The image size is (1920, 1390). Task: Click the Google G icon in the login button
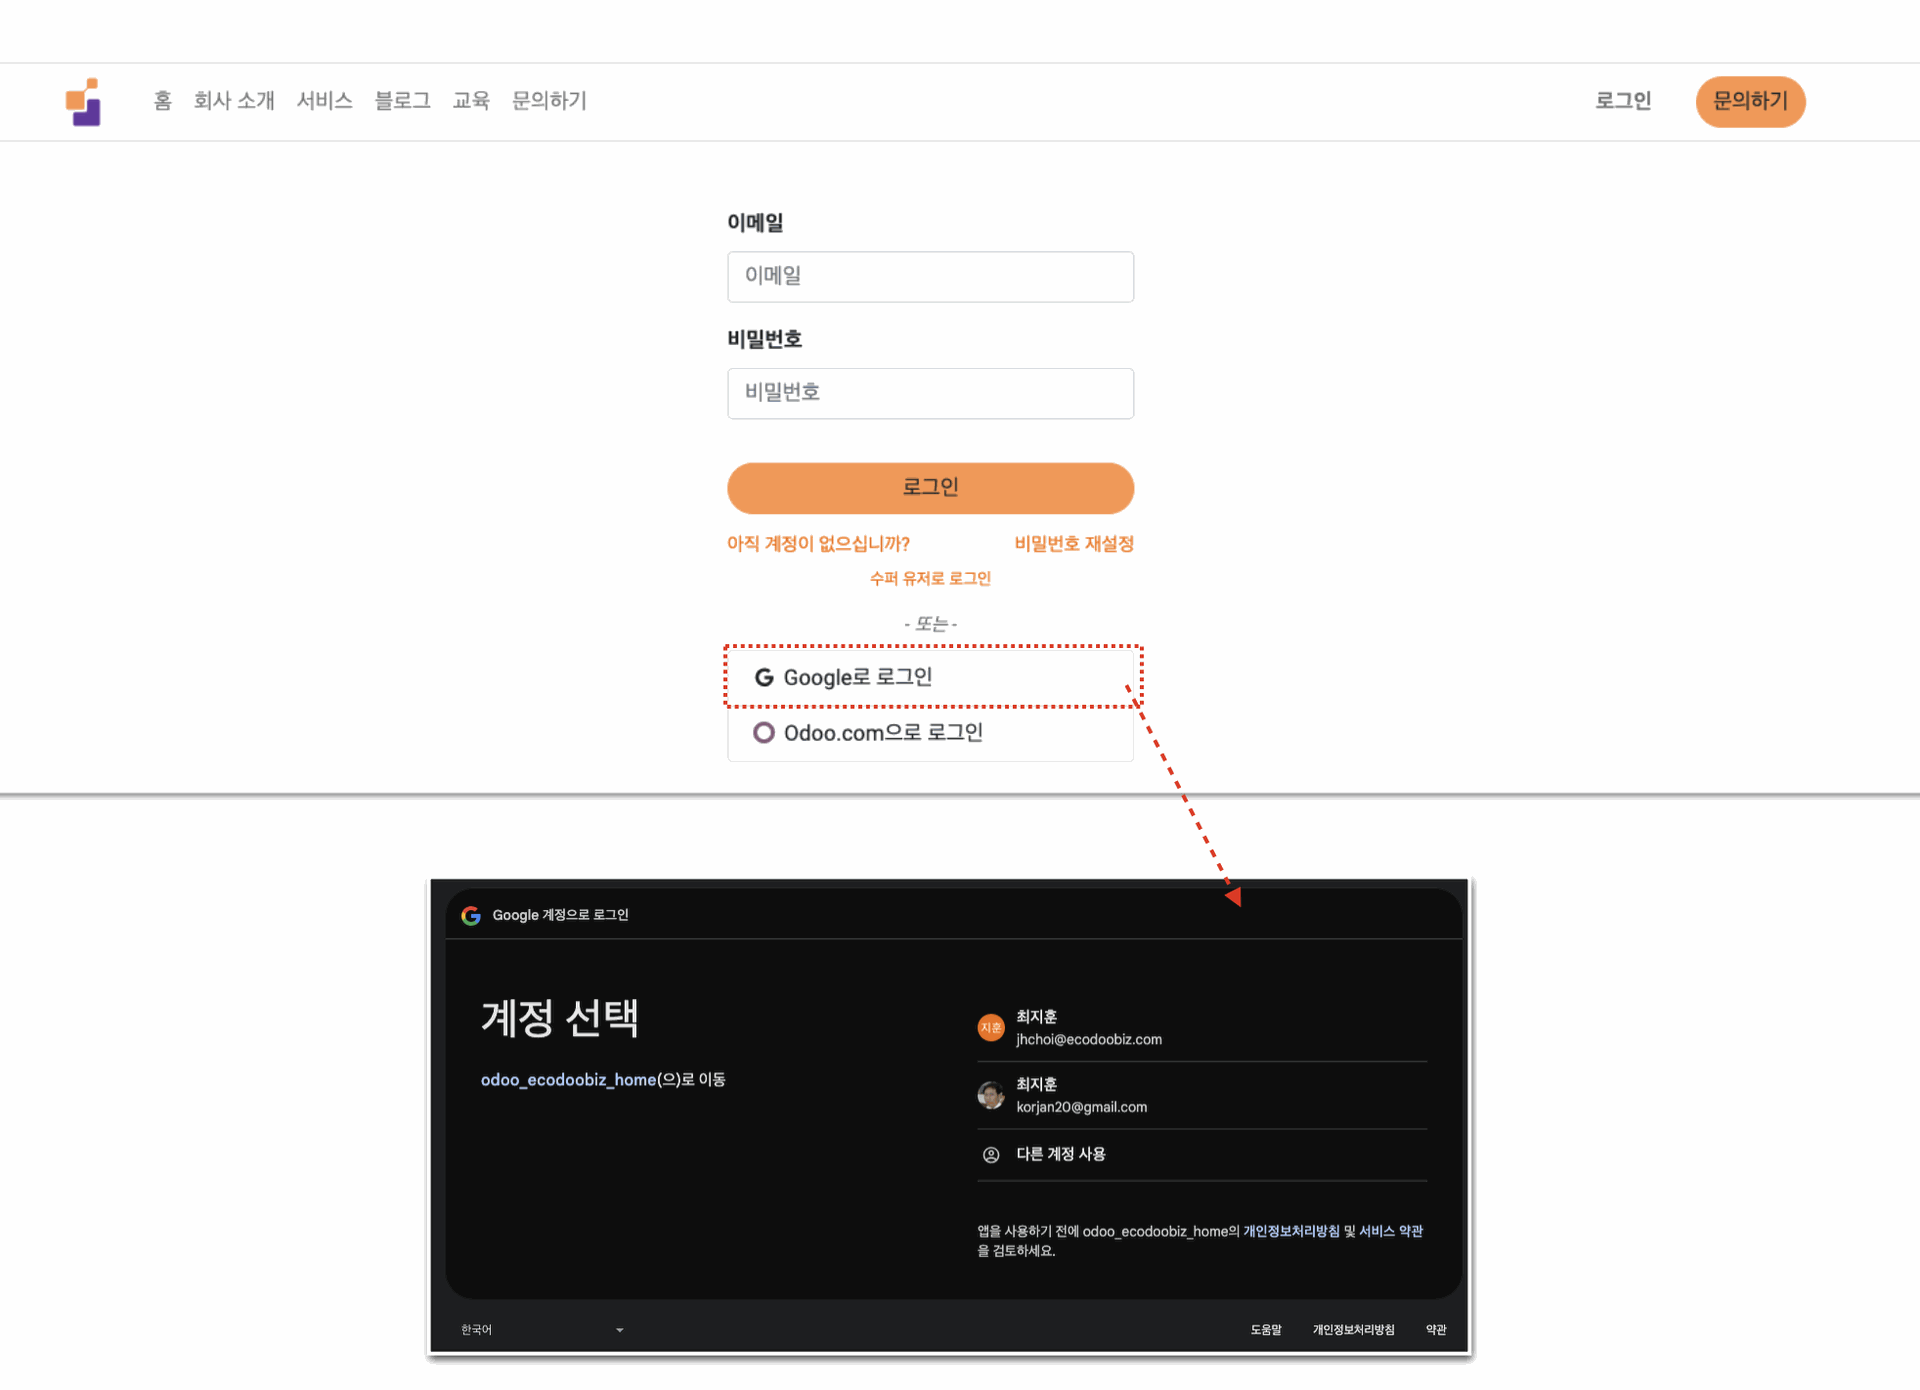pos(764,678)
